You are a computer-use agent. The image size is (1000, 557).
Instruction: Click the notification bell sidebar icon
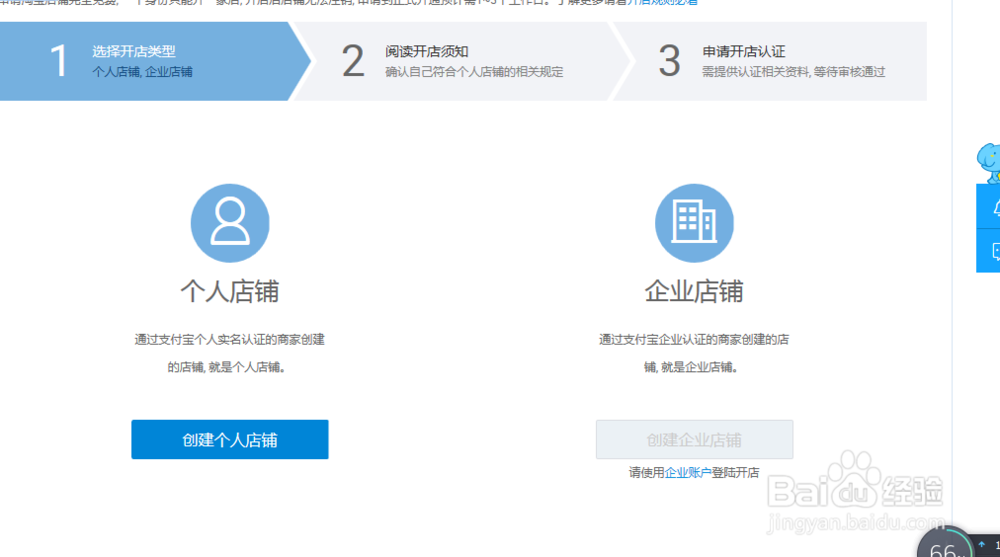click(990, 207)
